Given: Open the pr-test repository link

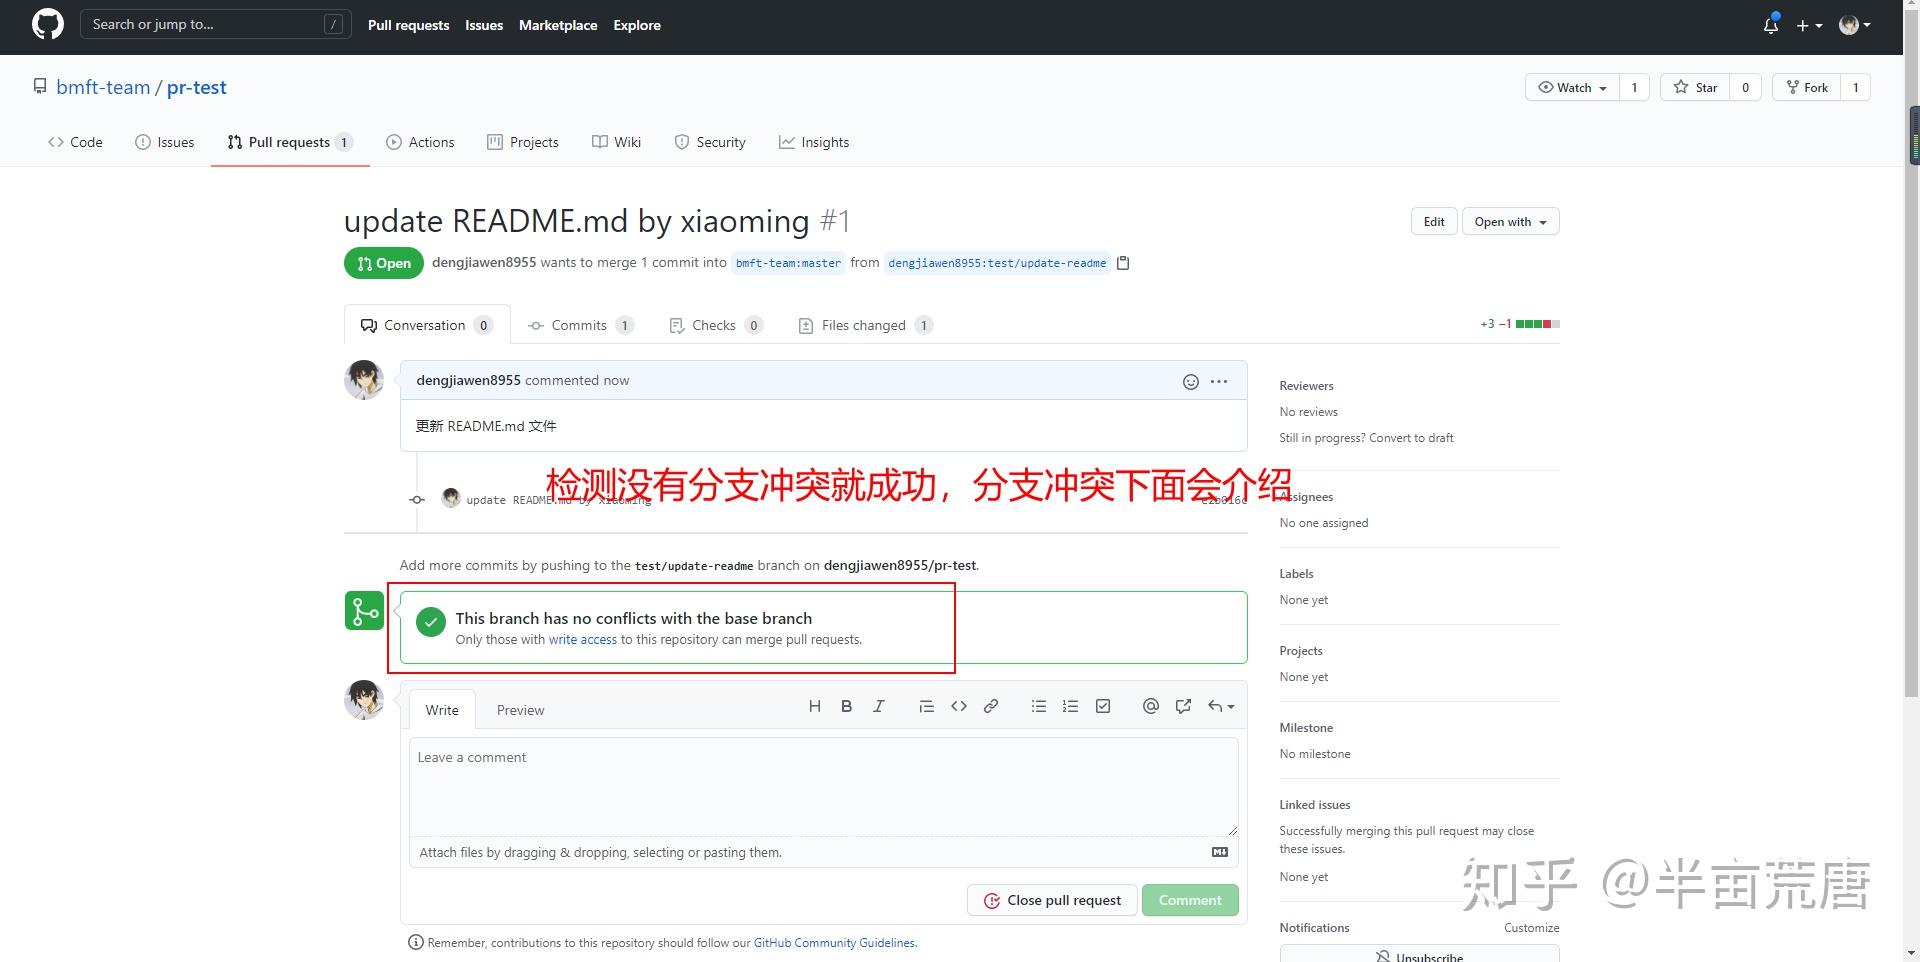Looking at the screenshot, I should pos(197,87).
